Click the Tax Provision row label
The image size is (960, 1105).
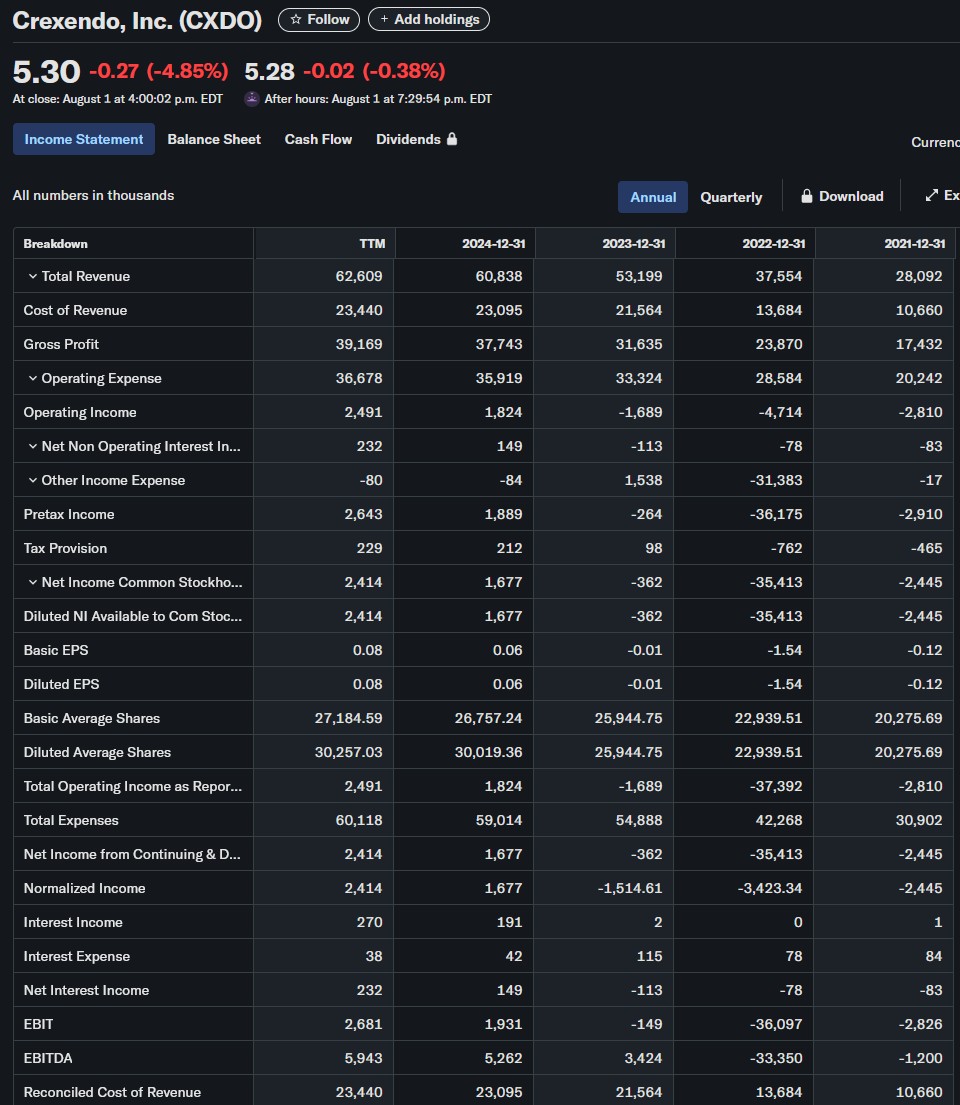[66, 548]
